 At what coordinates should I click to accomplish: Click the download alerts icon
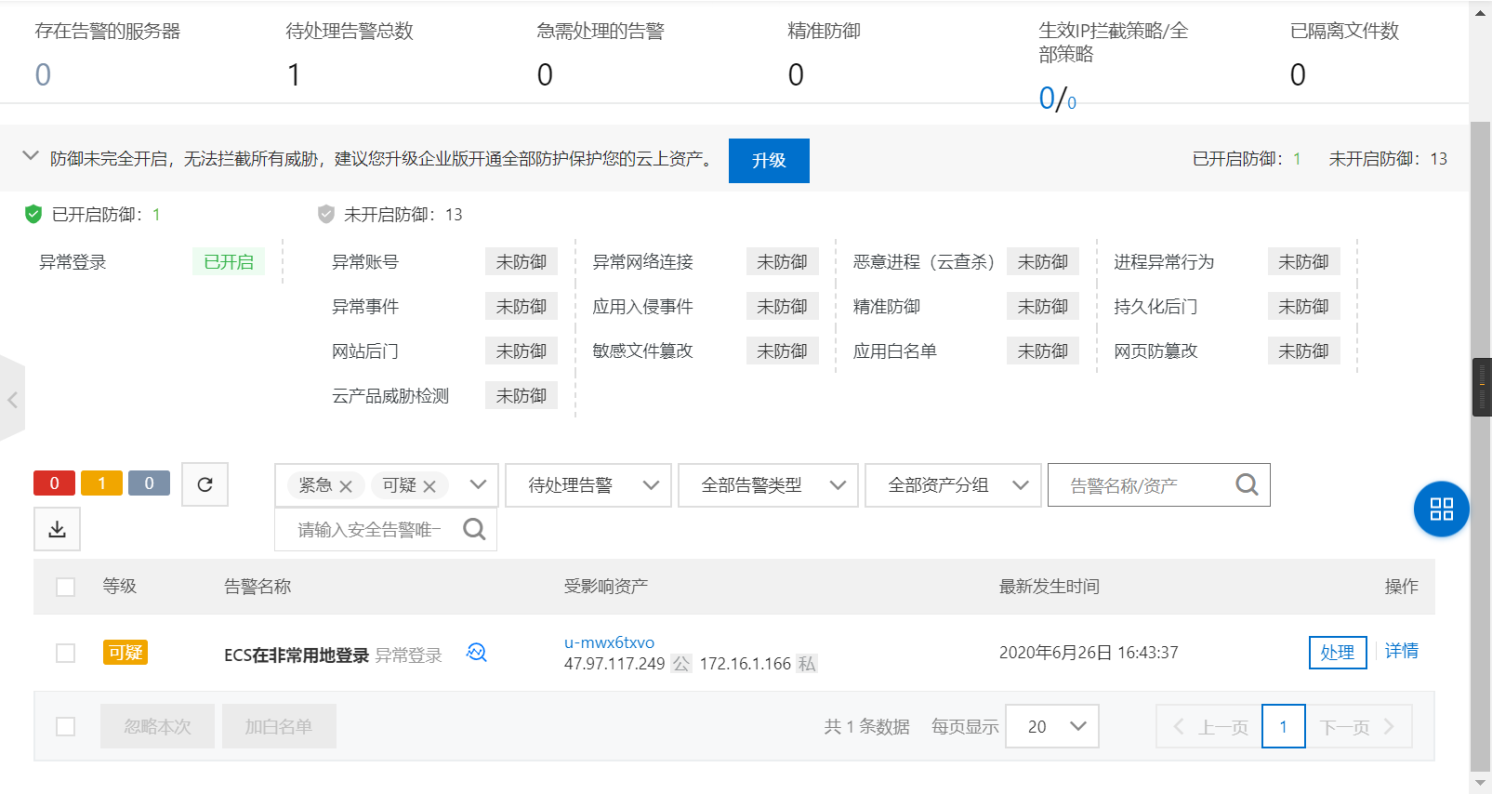tap(56, 529)
